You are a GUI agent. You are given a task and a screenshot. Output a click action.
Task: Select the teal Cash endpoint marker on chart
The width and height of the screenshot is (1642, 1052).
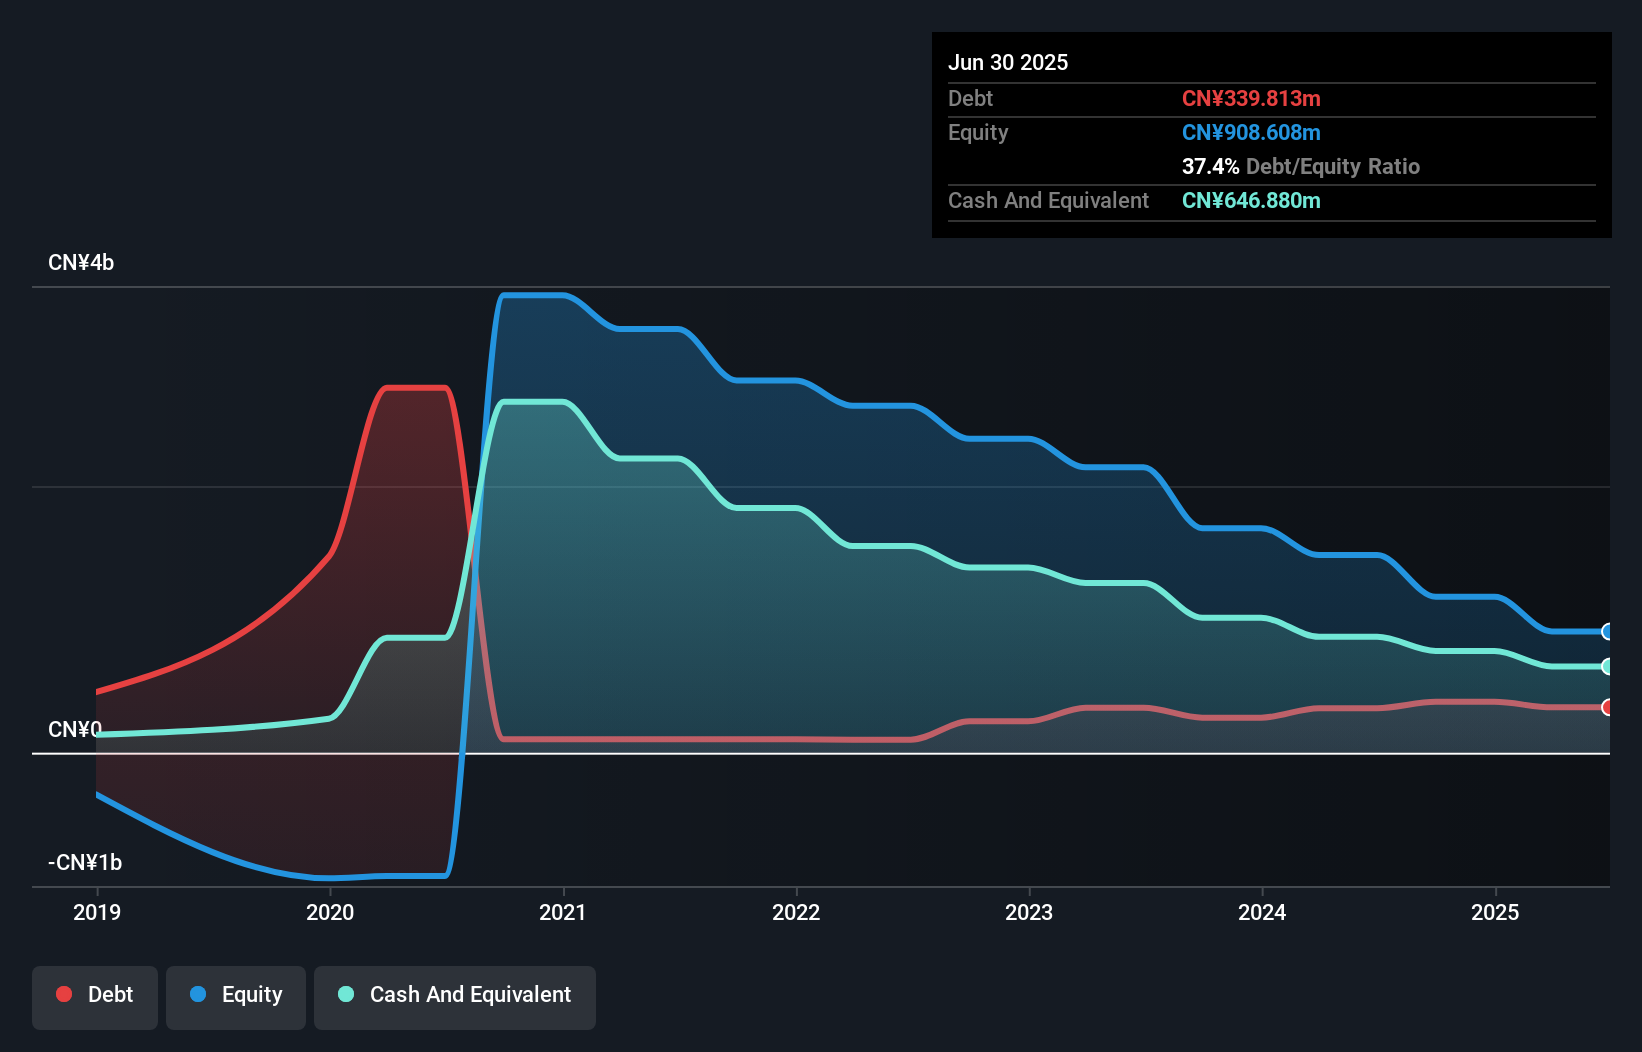click(1607, 666)
